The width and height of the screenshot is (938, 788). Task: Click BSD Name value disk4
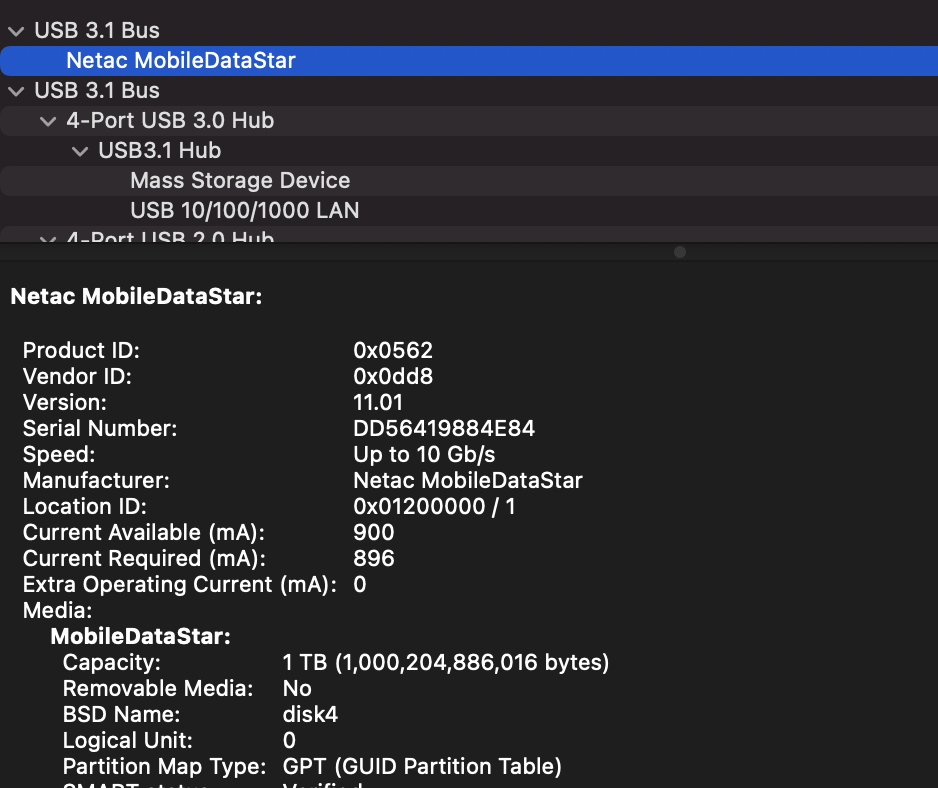click(x=310, y=714)
